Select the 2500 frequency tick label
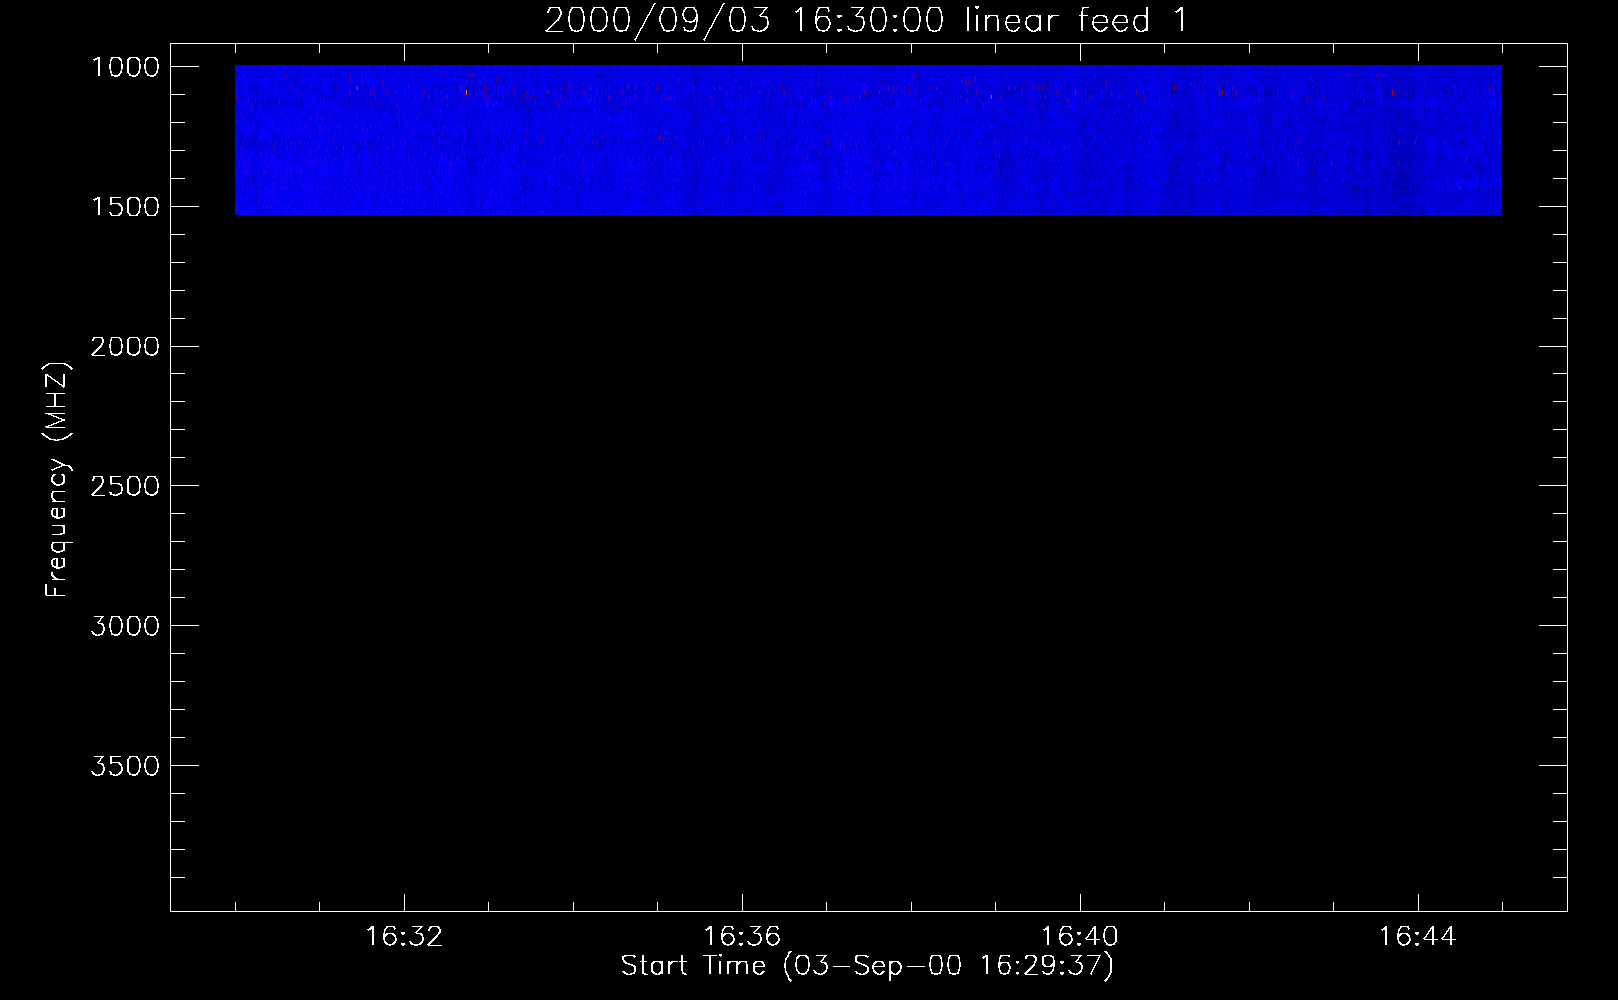The image size is (1618, 1000). (125, 486)
